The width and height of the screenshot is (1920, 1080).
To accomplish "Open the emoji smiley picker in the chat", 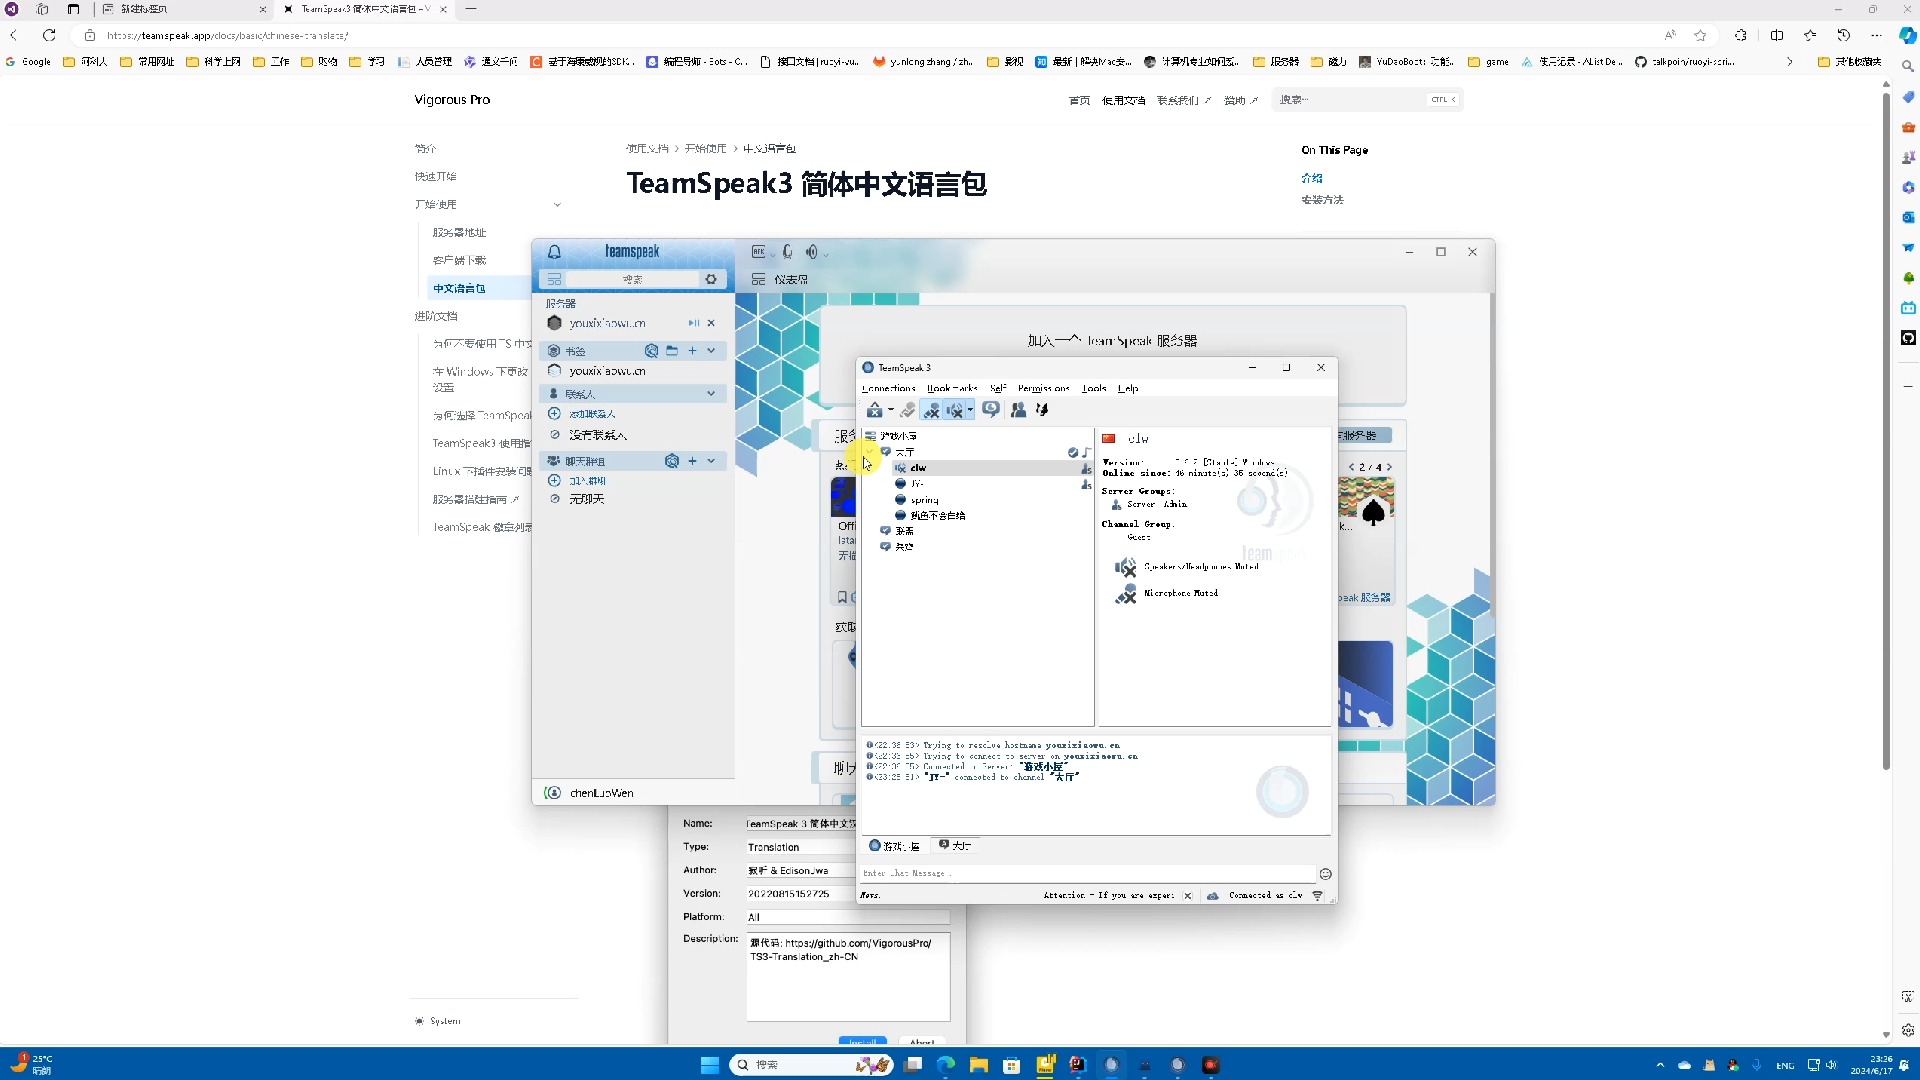I will (1325, 874).
